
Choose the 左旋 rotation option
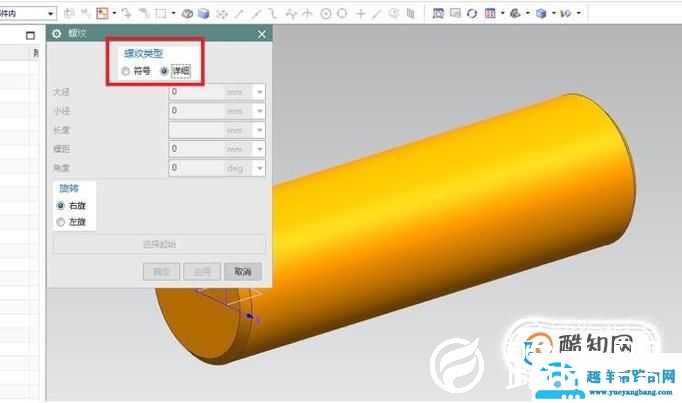click(x=62, y=221)
